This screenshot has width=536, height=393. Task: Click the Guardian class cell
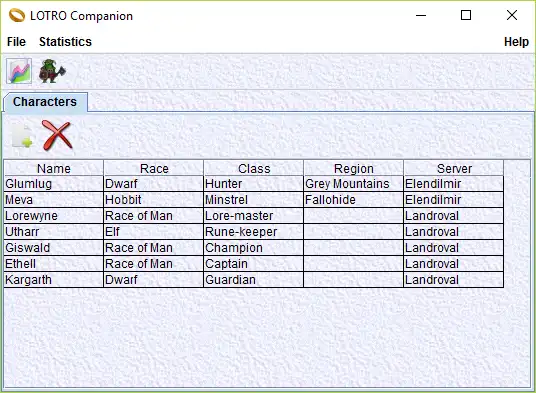[x=254, y=280]
